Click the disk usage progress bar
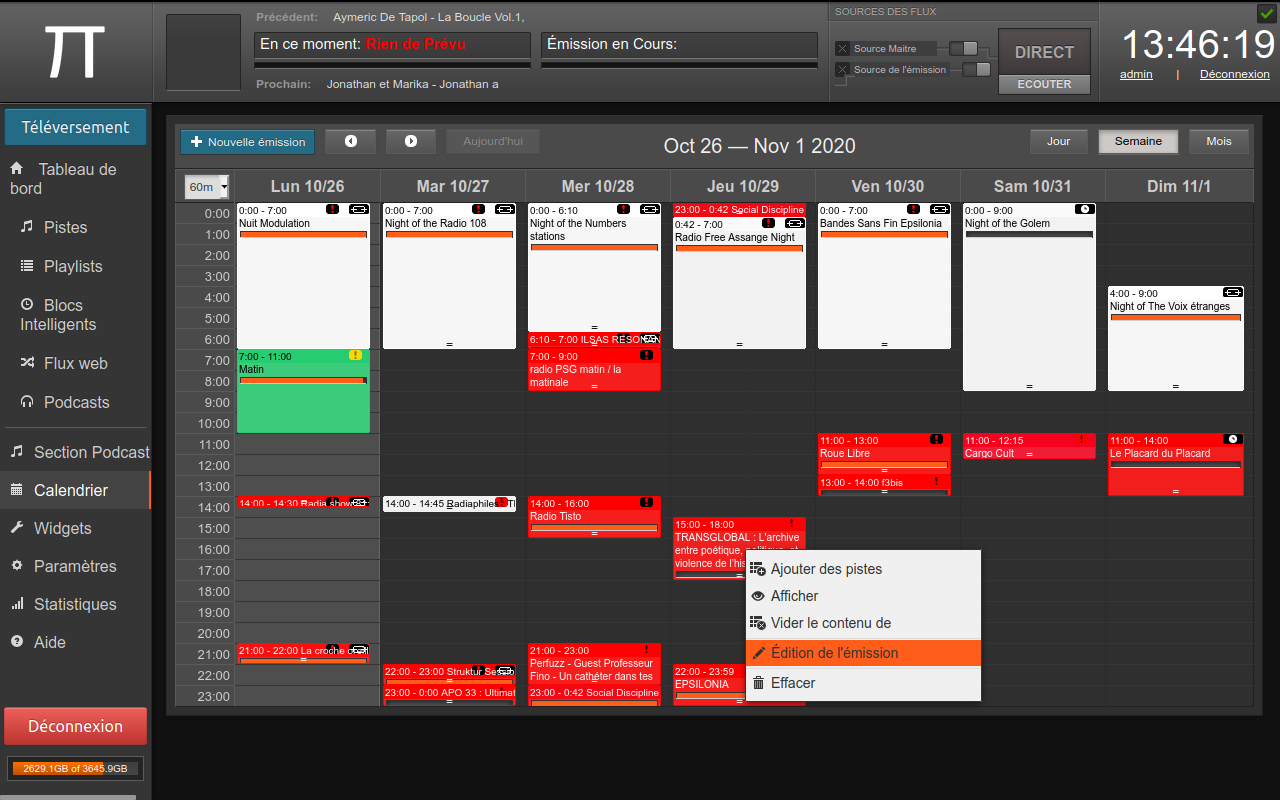The image size is (1280, 800). pyautogui.click(x=76, y=768)
